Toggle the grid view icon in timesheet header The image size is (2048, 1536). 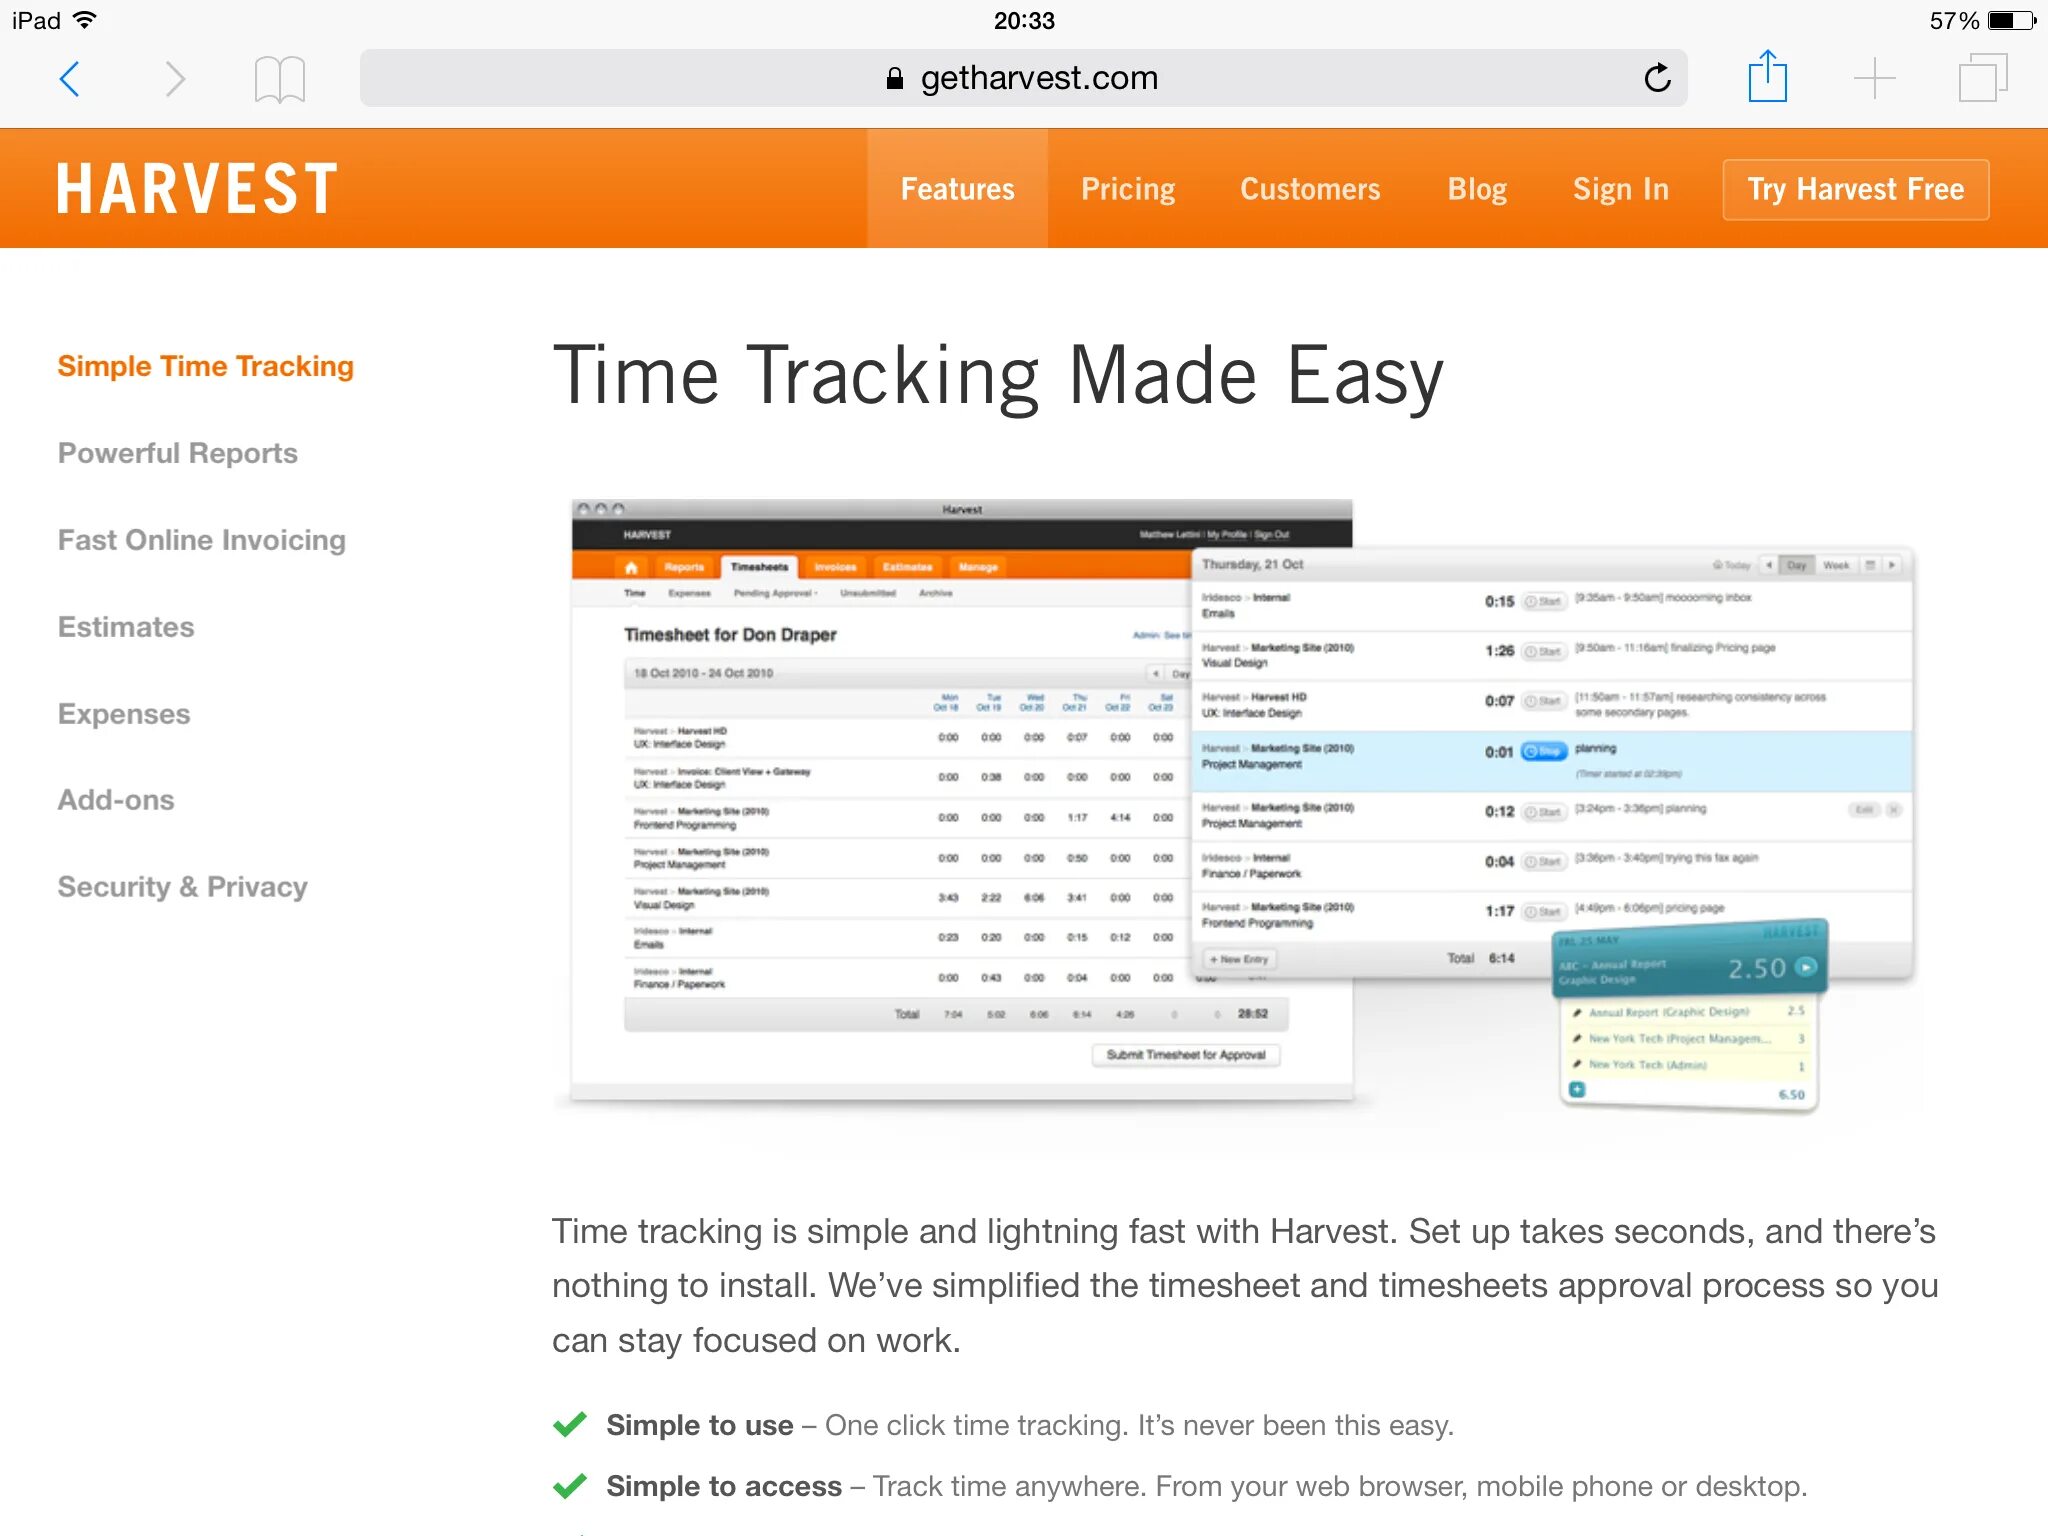(x=1869, y=568)
